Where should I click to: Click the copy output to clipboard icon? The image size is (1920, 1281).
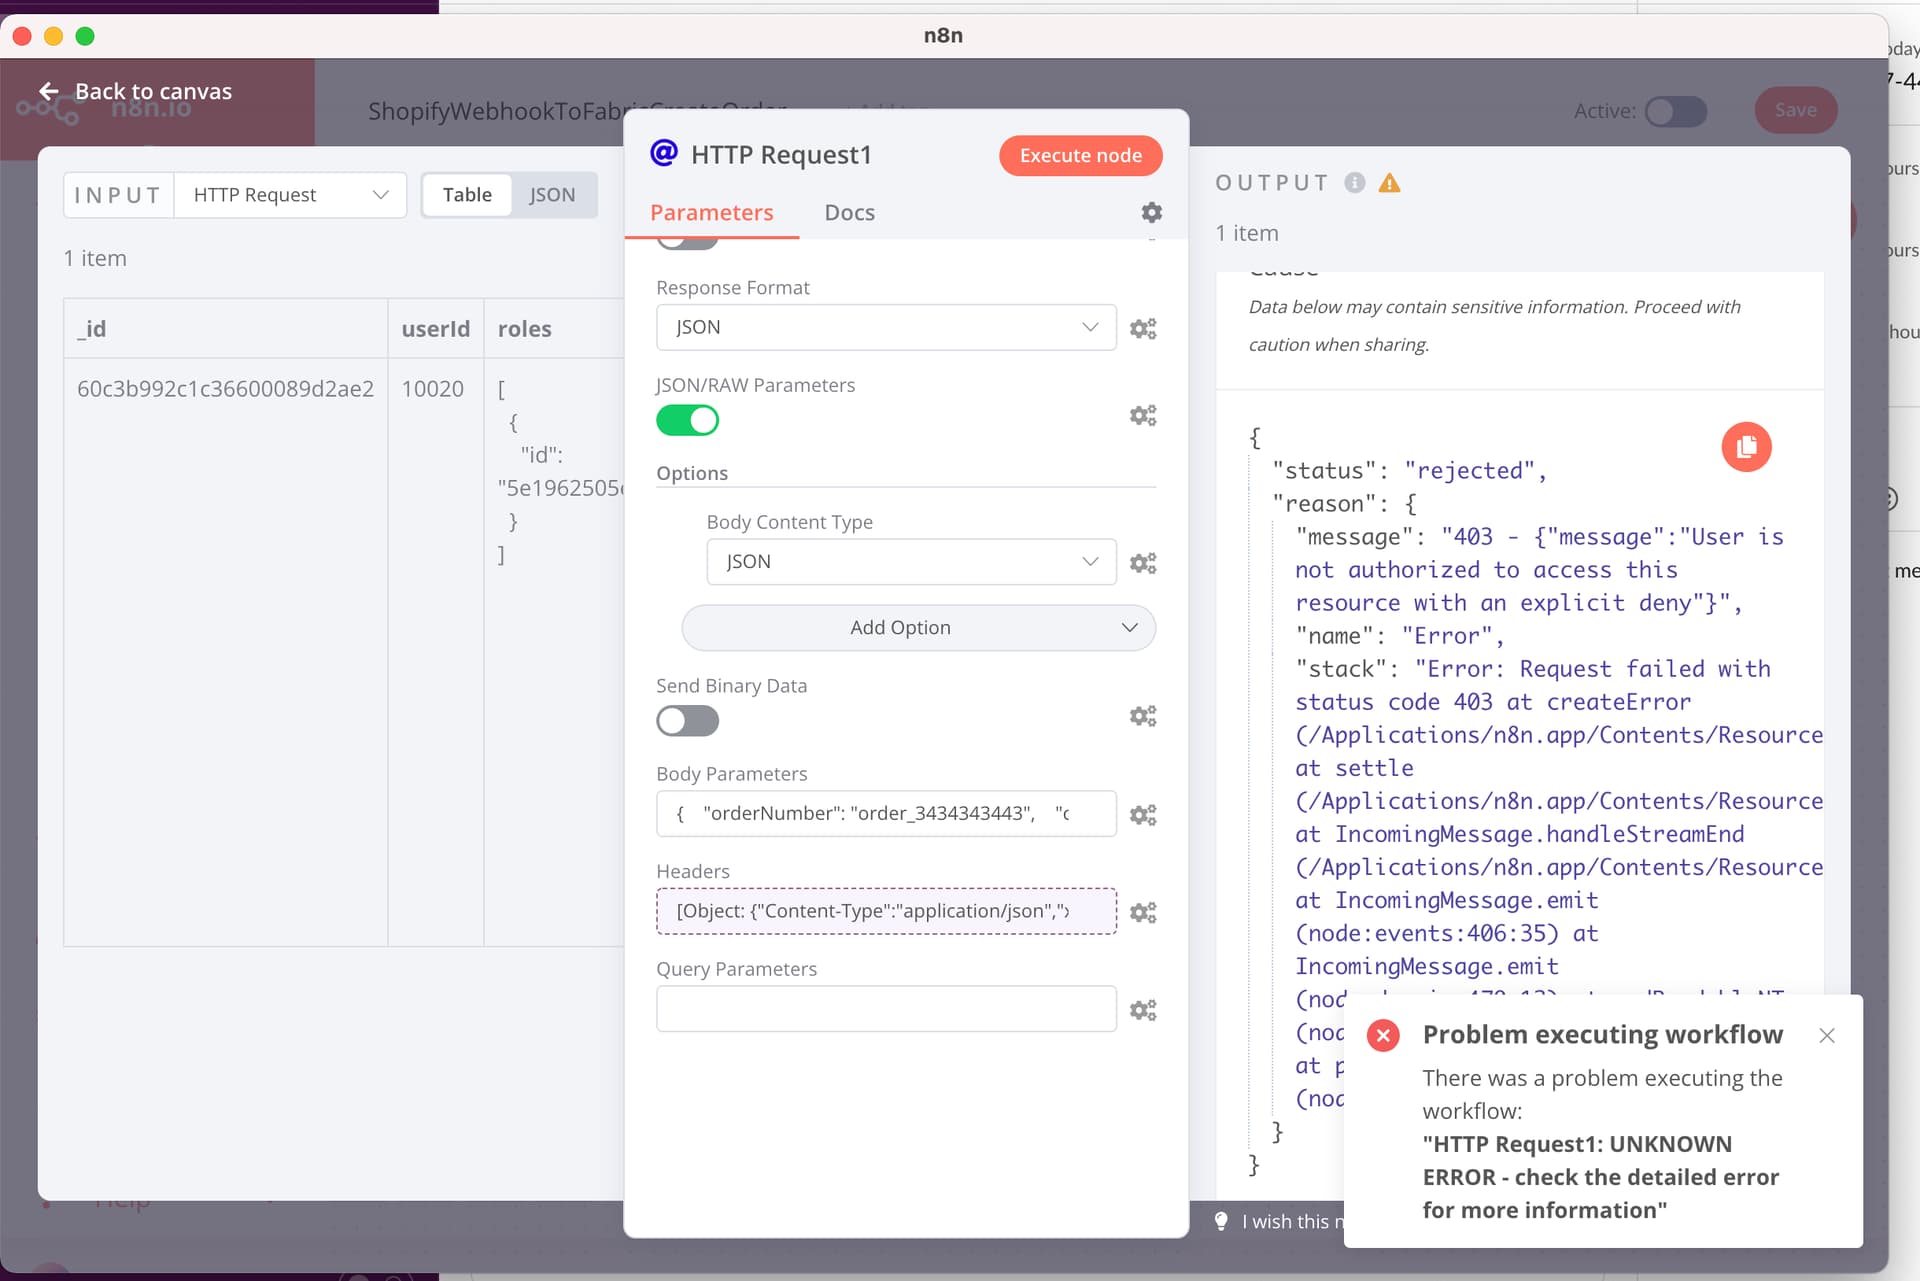pos(1746,447)
